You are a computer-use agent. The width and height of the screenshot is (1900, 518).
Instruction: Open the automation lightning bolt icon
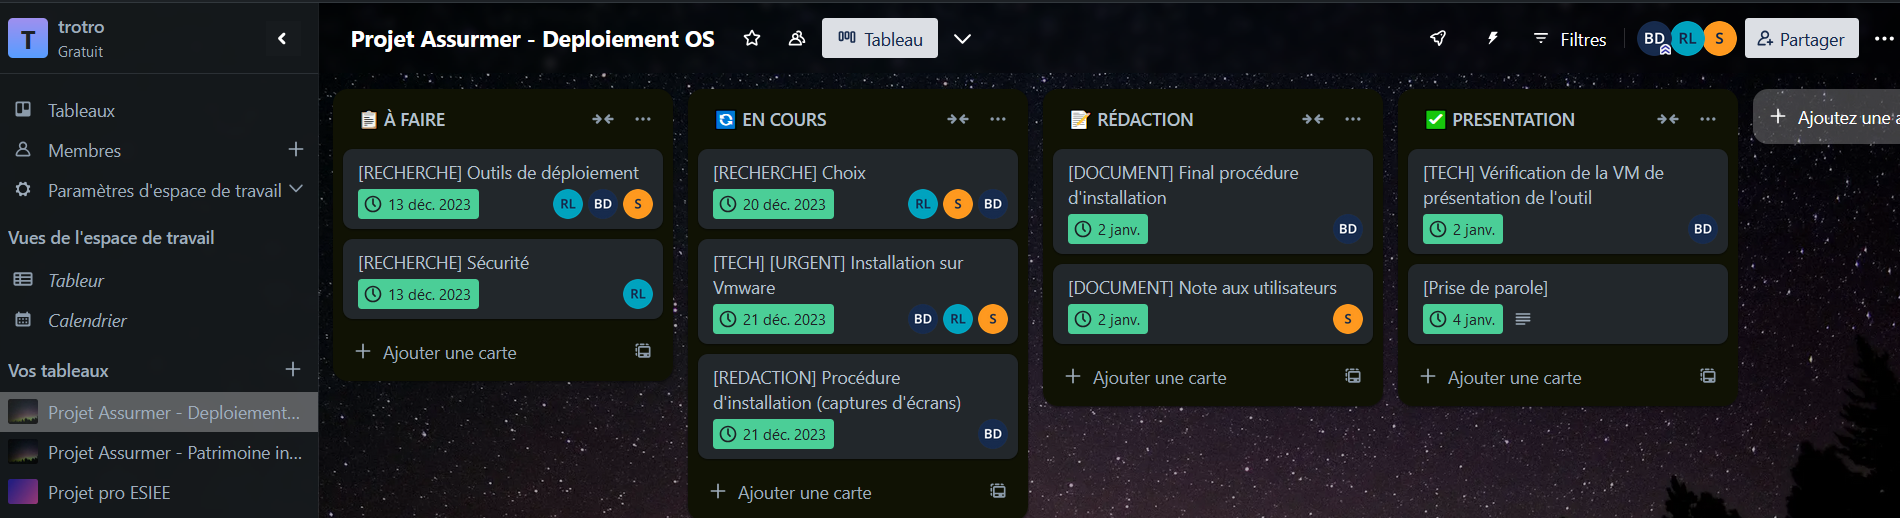[1492, 39]
